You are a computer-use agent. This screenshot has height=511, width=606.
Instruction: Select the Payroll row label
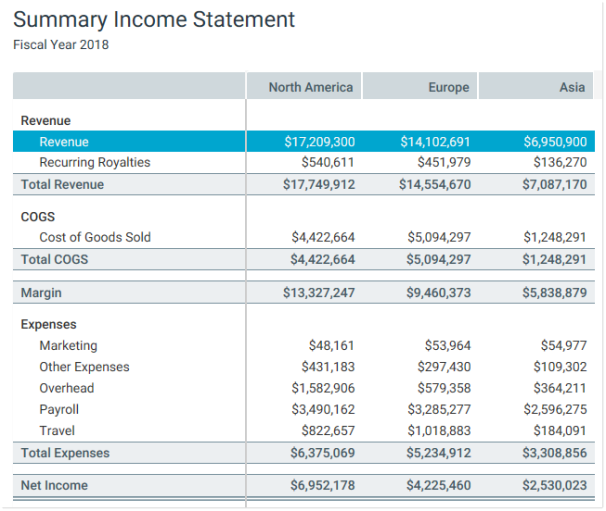point(59,409)
